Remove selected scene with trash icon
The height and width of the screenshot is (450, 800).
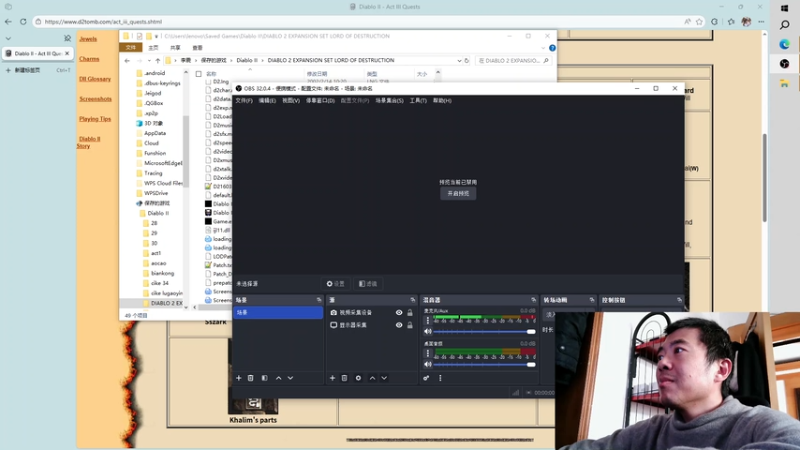[x=251, y=378]
